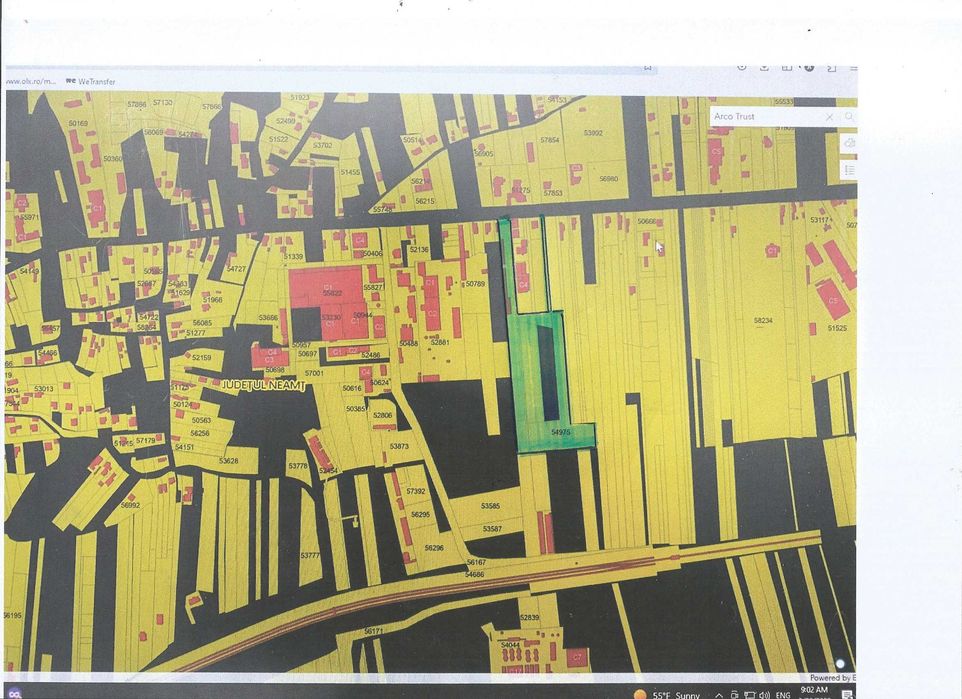The image size is (962, 699).
Task: Select parcel label 50666
Action: (x=647, y=221)
